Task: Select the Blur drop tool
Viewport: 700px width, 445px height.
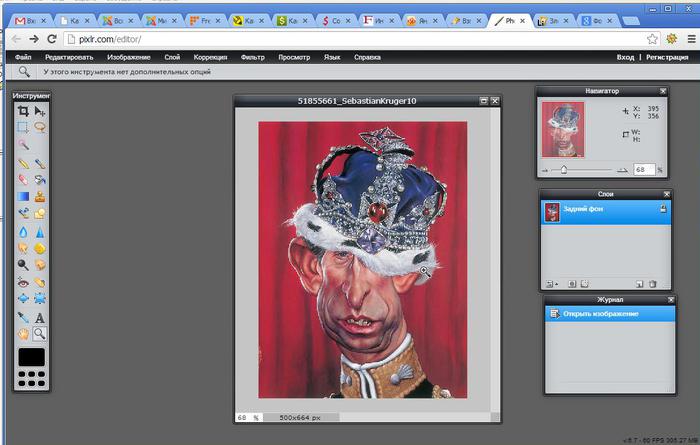Action: coord(23,232)
